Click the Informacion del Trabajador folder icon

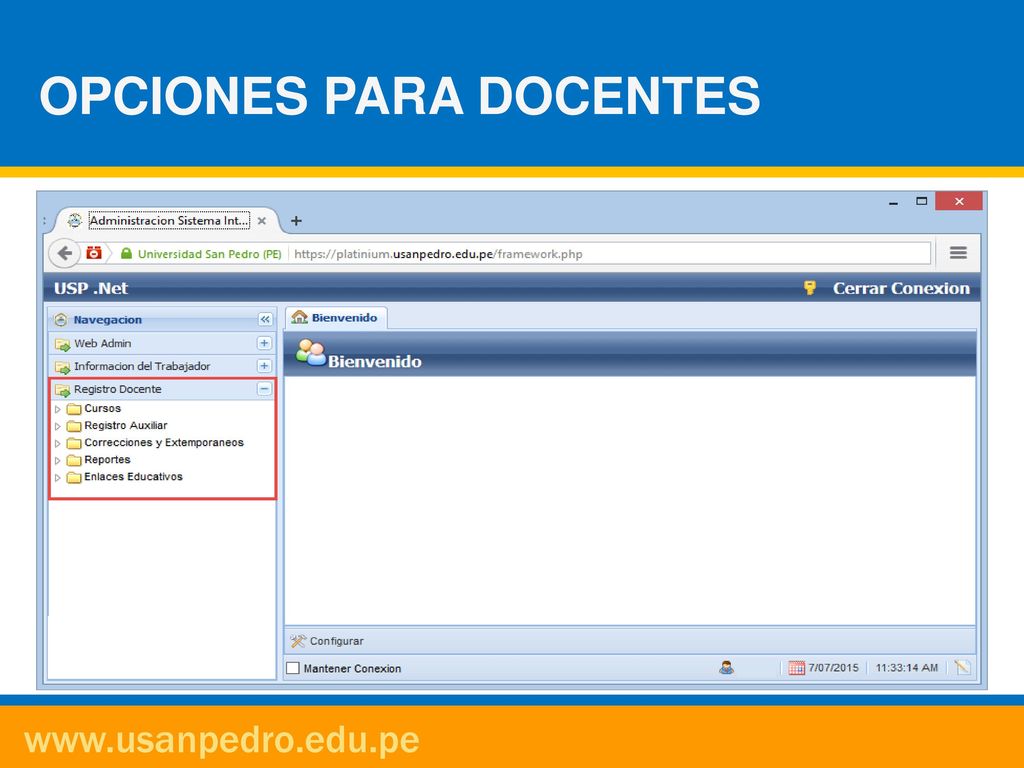[62, 366]
